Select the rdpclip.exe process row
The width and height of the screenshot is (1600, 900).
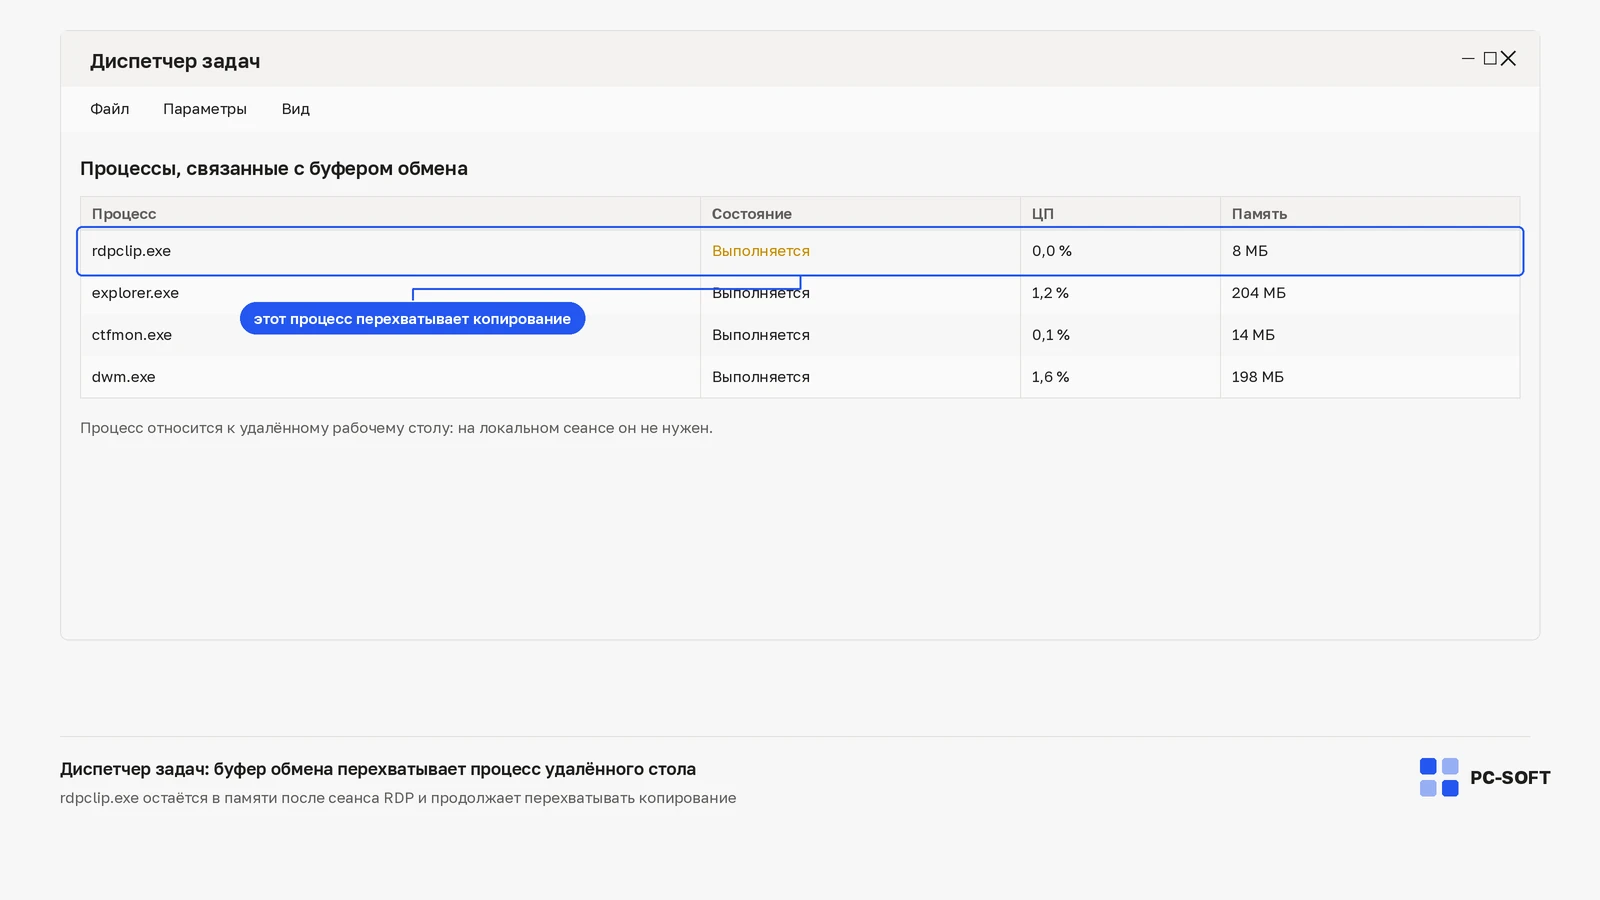[800, 251]
